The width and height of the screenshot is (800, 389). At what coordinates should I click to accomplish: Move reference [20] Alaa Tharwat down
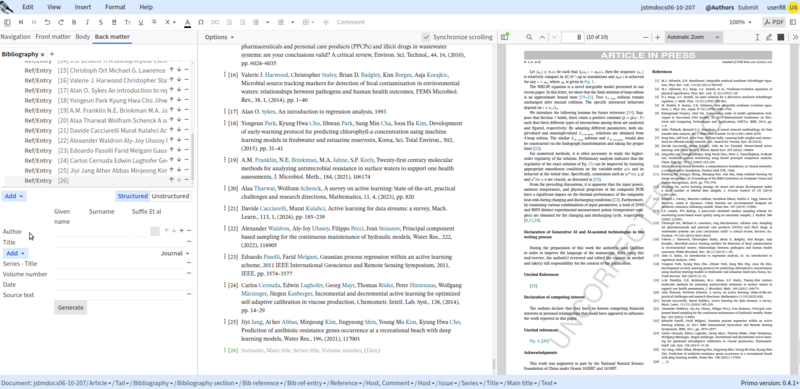point(179,120)
